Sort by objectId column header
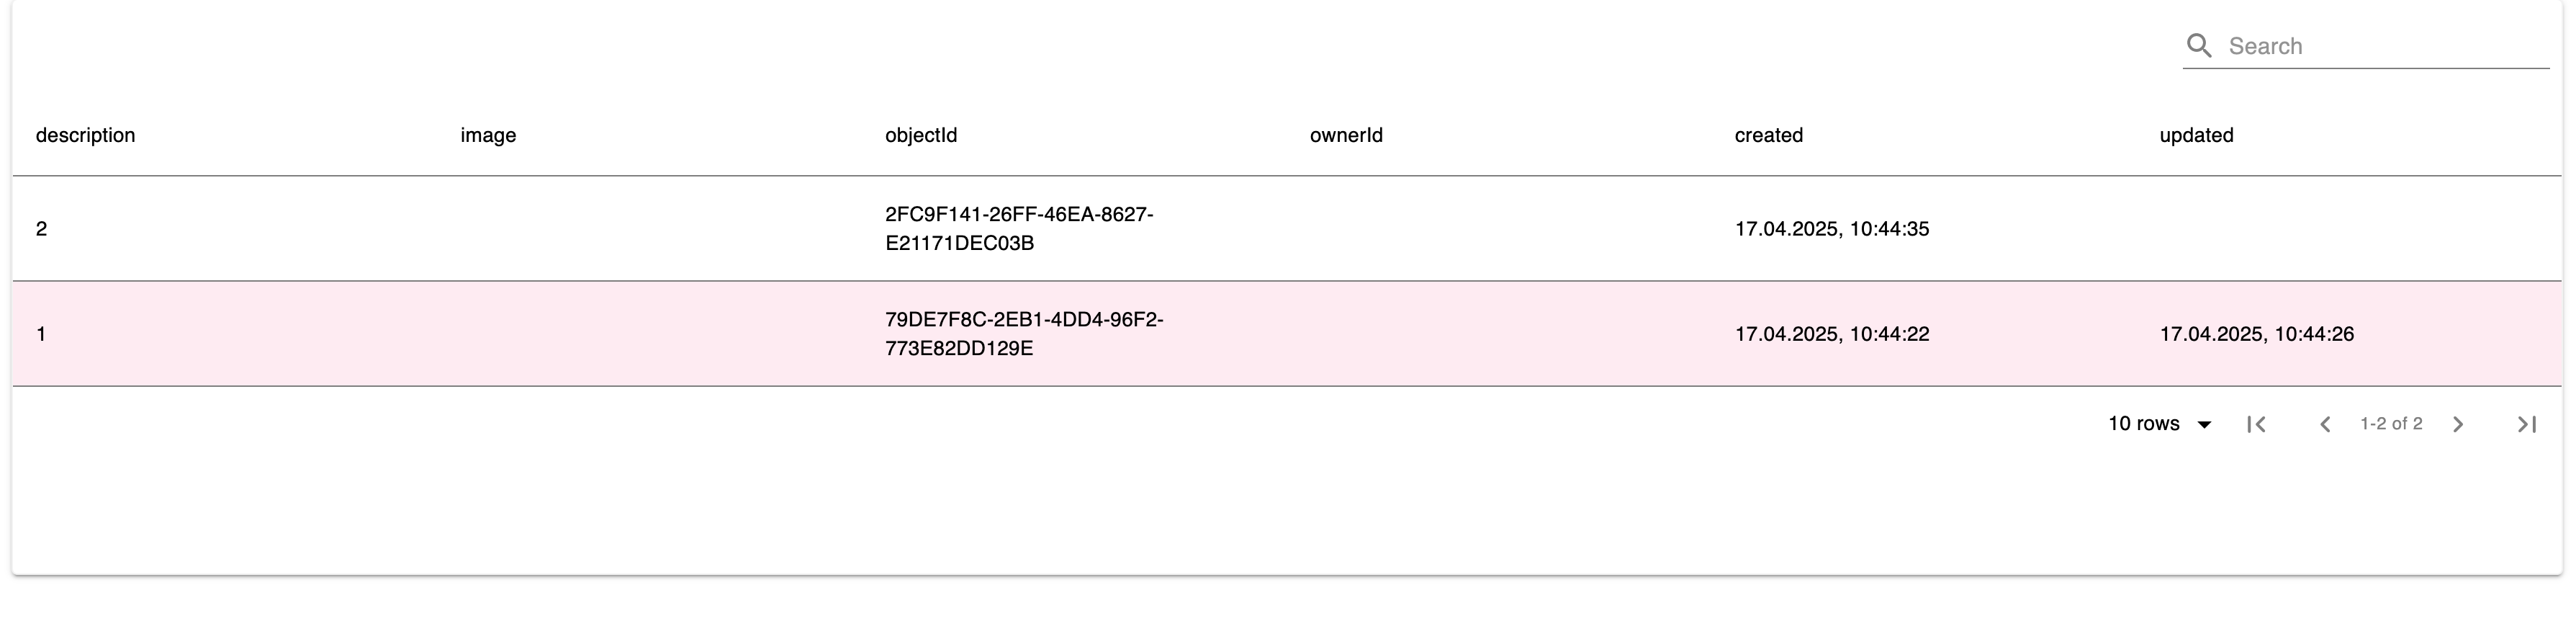The image size is (2576, 621). [x=921, y=135]
